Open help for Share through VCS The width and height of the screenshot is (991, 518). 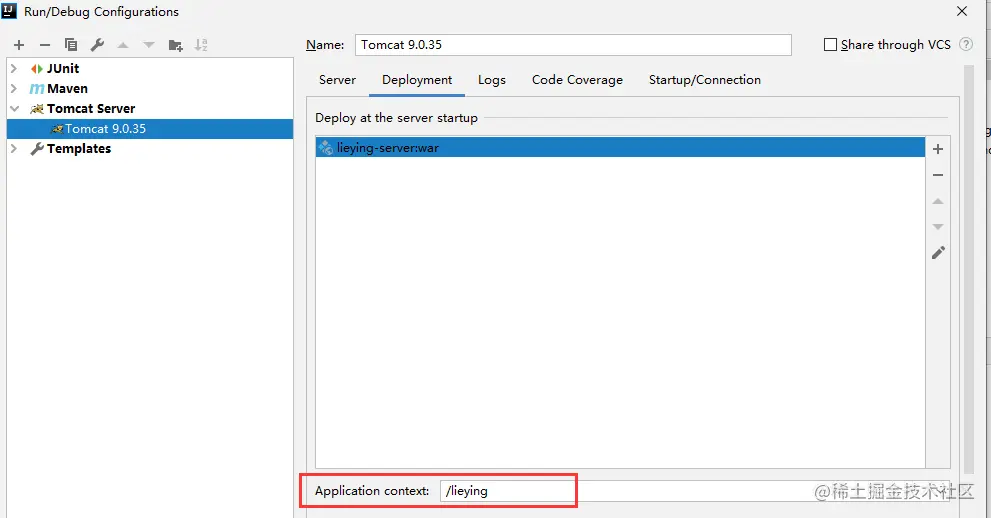[x=966, y=44]
